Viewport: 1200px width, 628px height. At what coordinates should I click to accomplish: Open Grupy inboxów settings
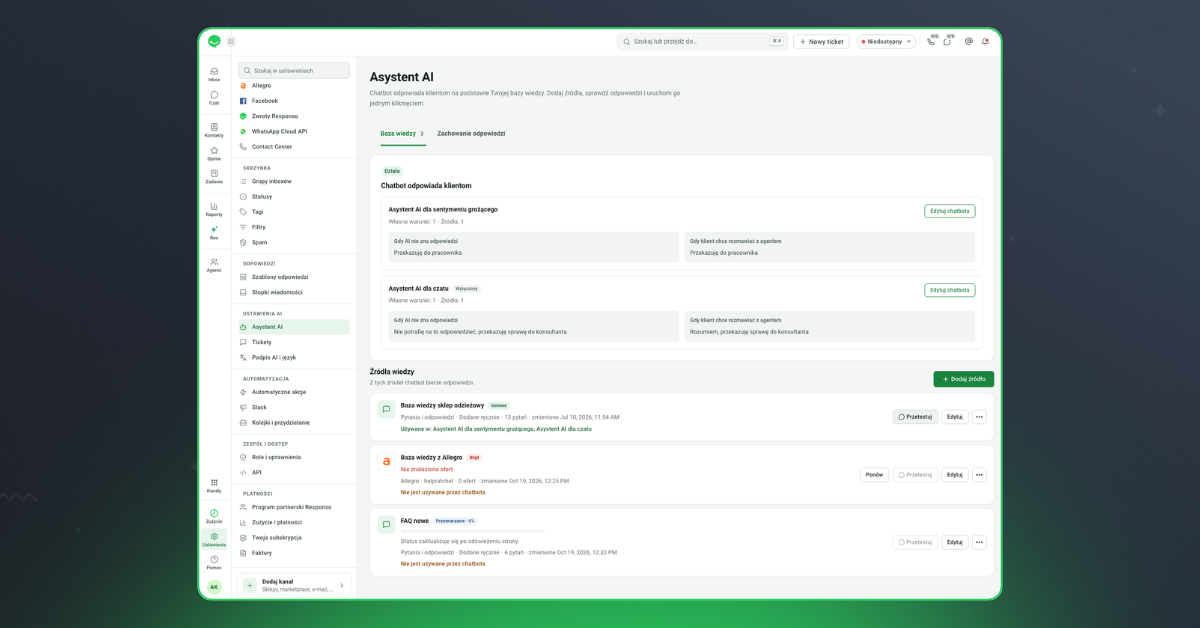pyautogui.click(x=294, y=181)
